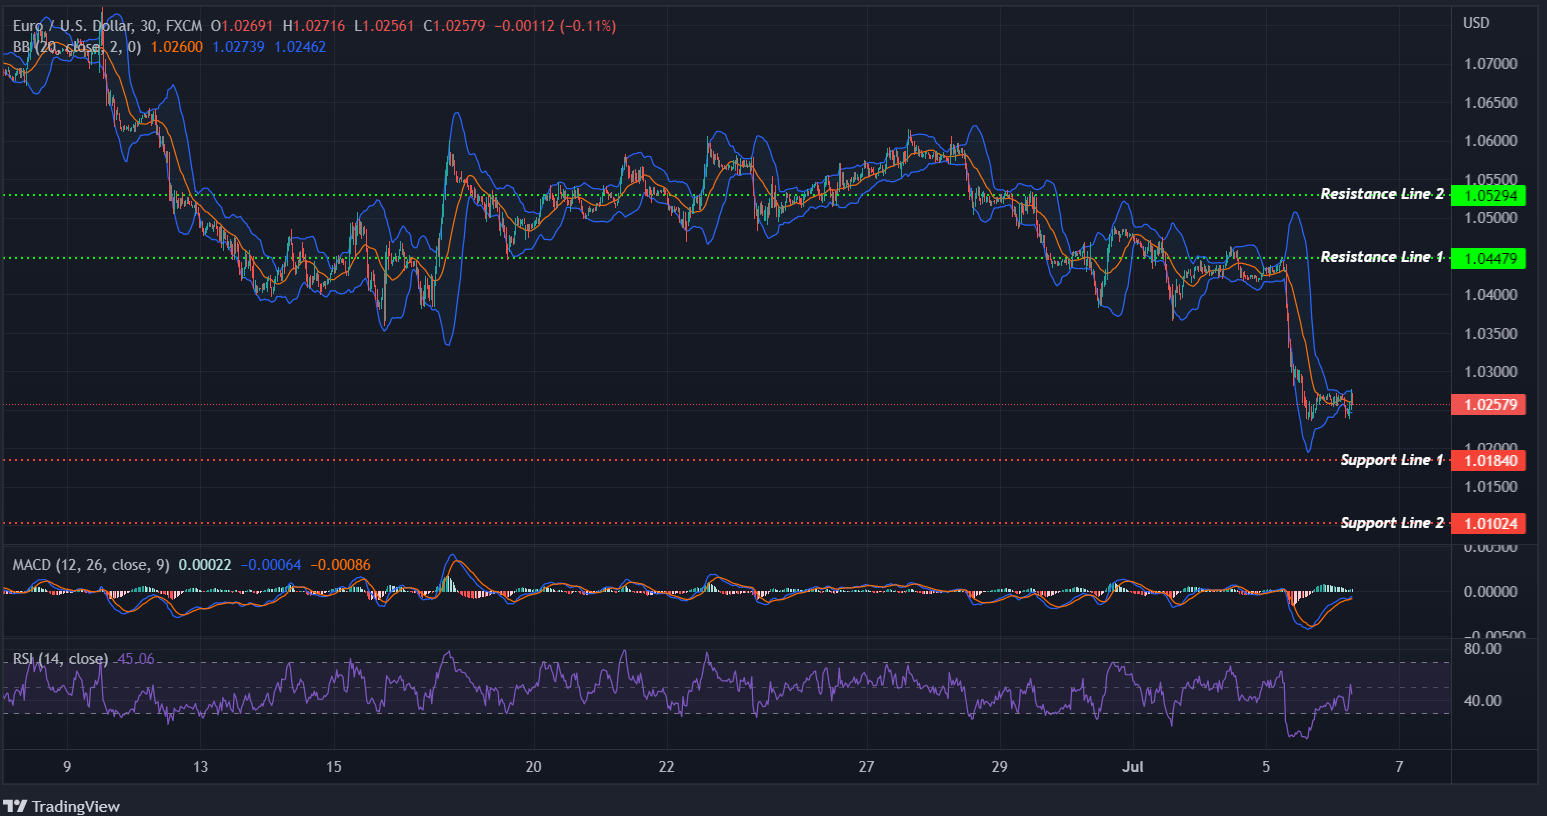The image size is (1547, 816).
Task: Click the red Support Line 2 label 1.01024
Action: click(1489, 523)
